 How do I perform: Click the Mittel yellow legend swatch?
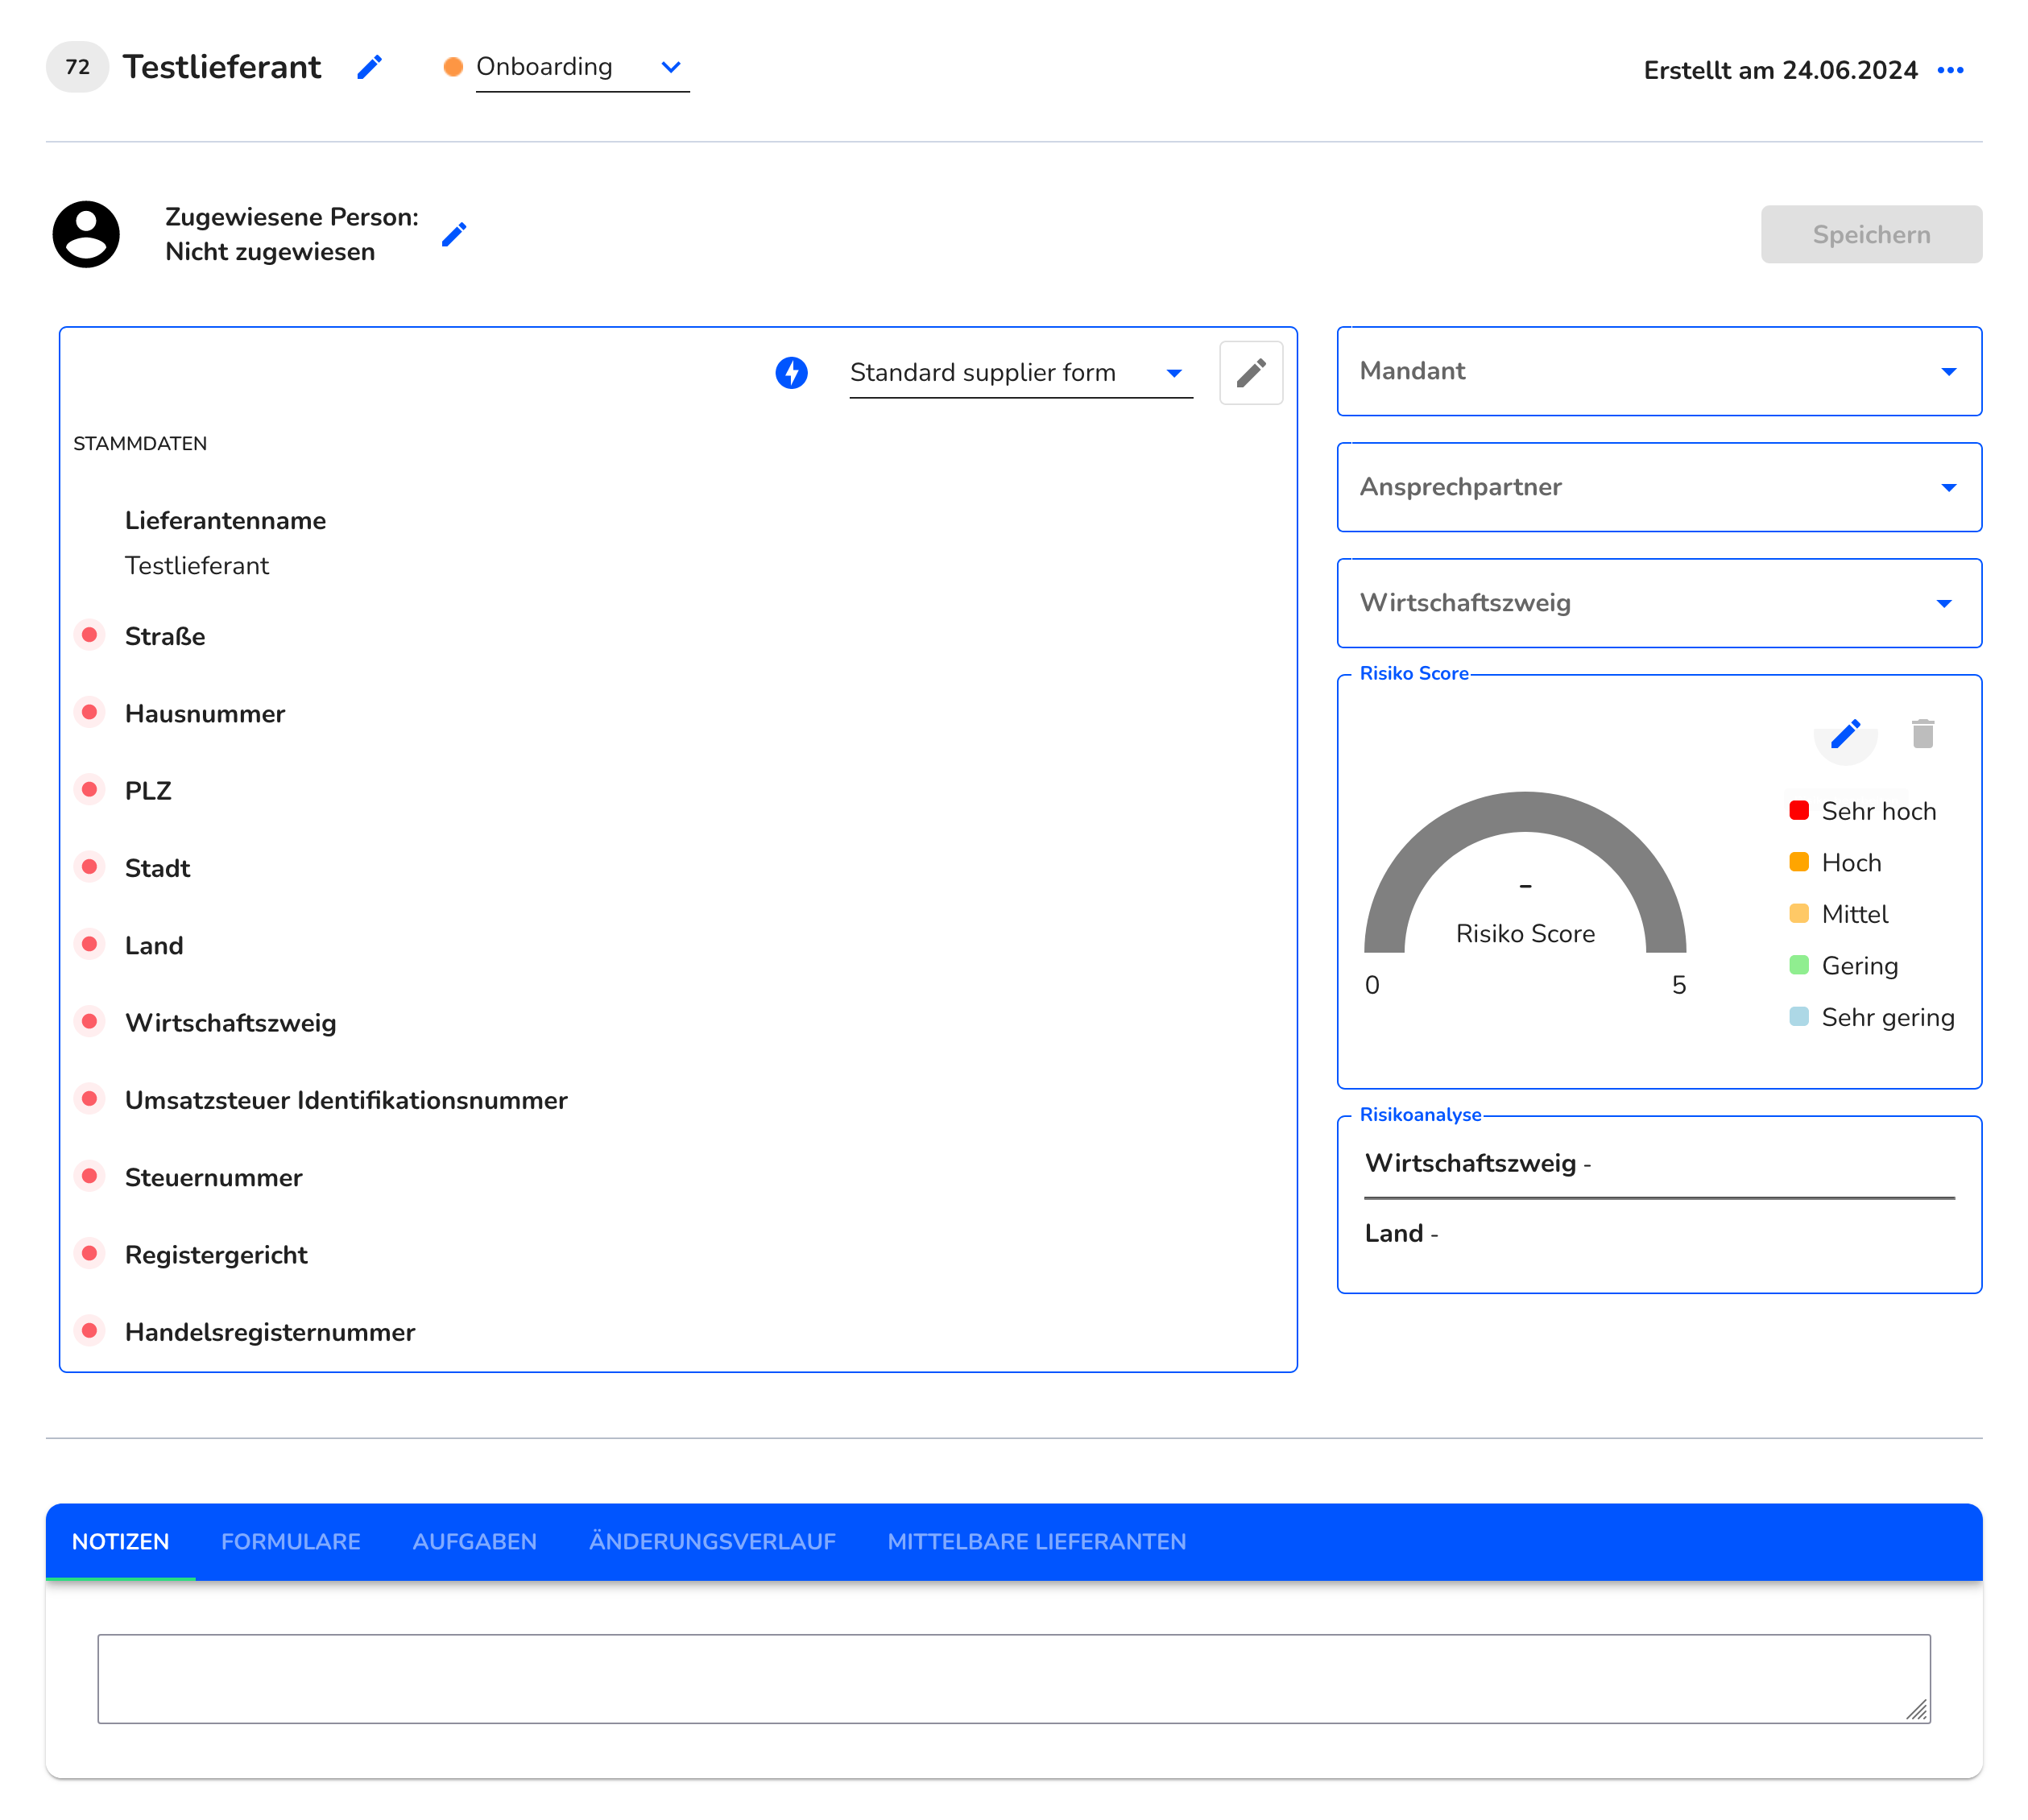pos(1799,913)
